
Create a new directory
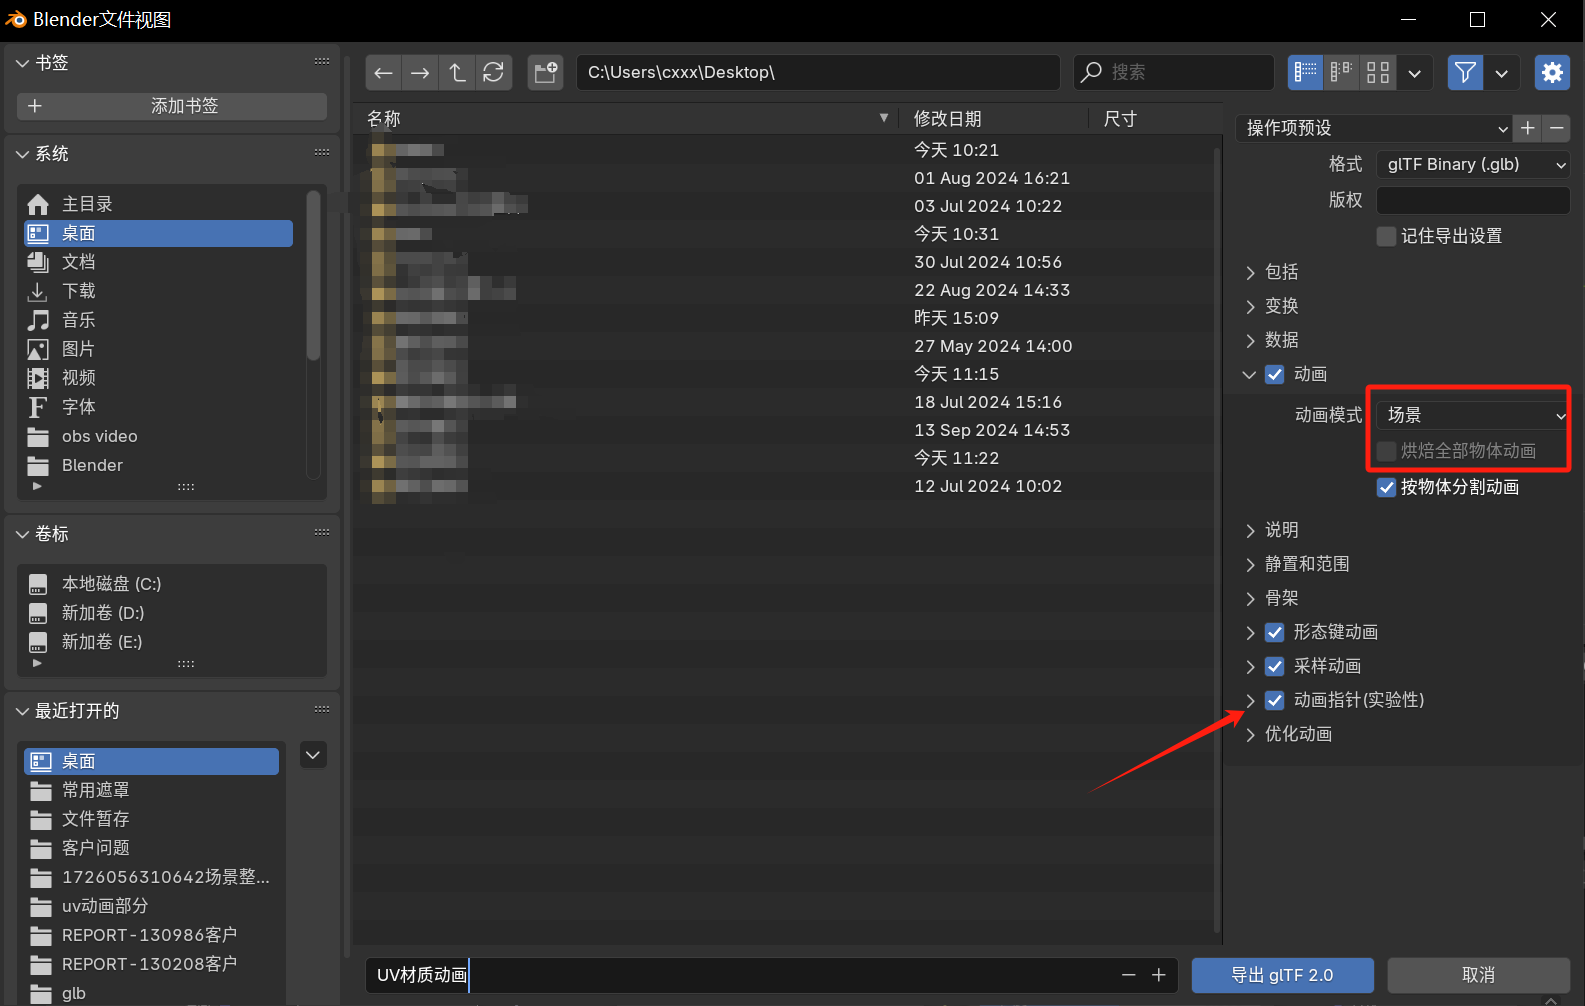point(546,72)
